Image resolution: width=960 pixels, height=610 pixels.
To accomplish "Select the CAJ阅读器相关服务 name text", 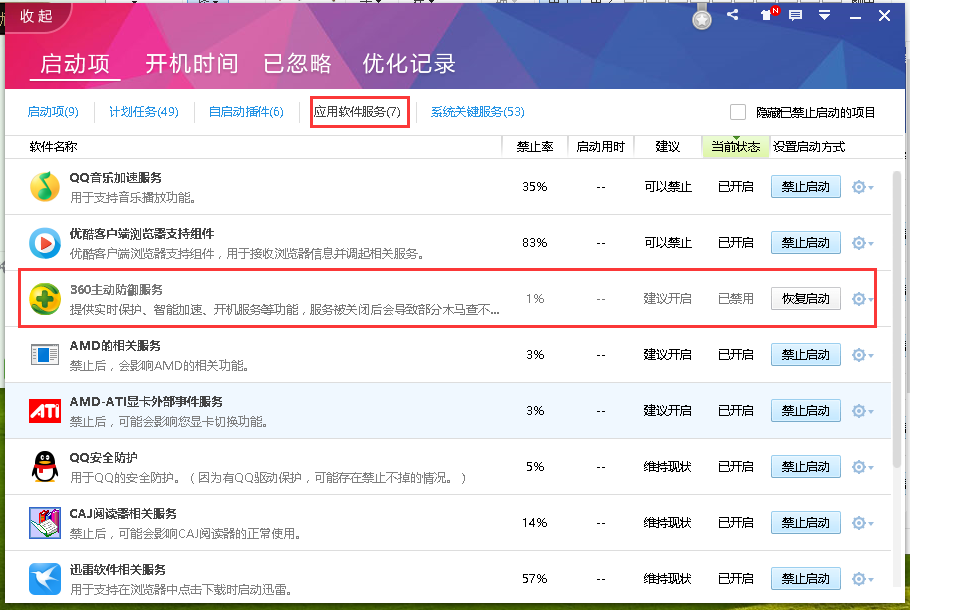I will (x=123, y=514).
